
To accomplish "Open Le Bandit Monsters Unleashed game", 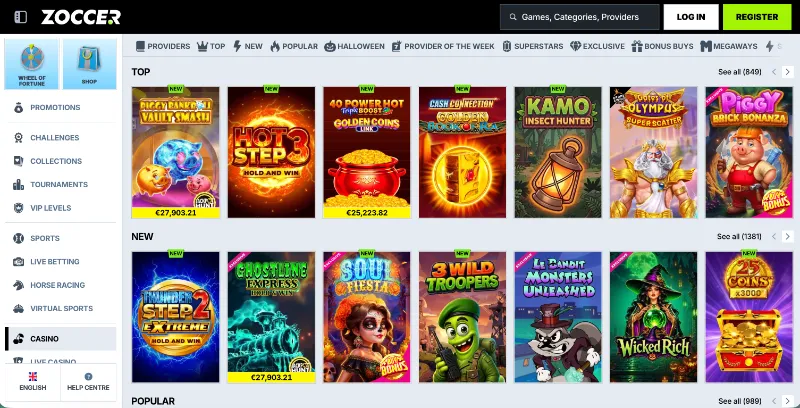I will tap(558, 317).
